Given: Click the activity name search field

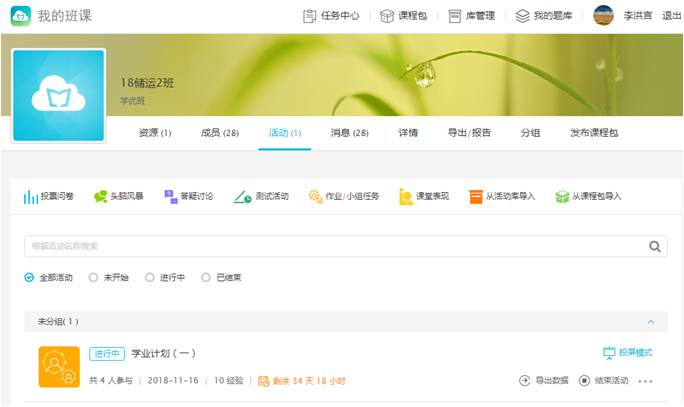Looking at the screenshot, I should (x=335, y=246).
